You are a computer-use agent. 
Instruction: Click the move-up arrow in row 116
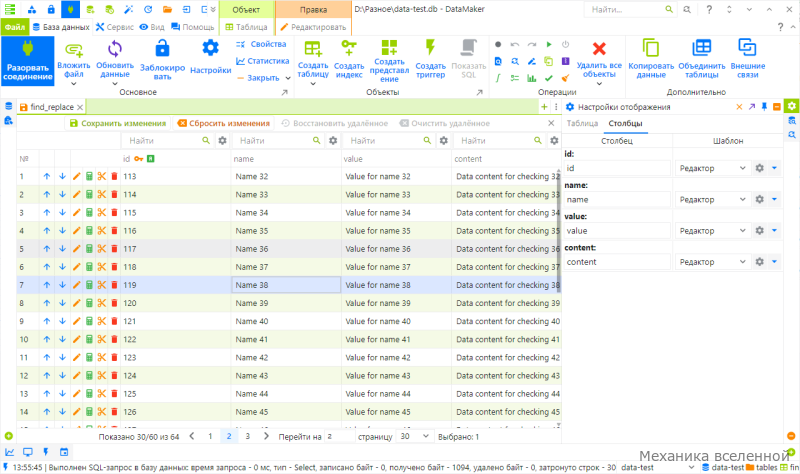click(x=47, y=231)
